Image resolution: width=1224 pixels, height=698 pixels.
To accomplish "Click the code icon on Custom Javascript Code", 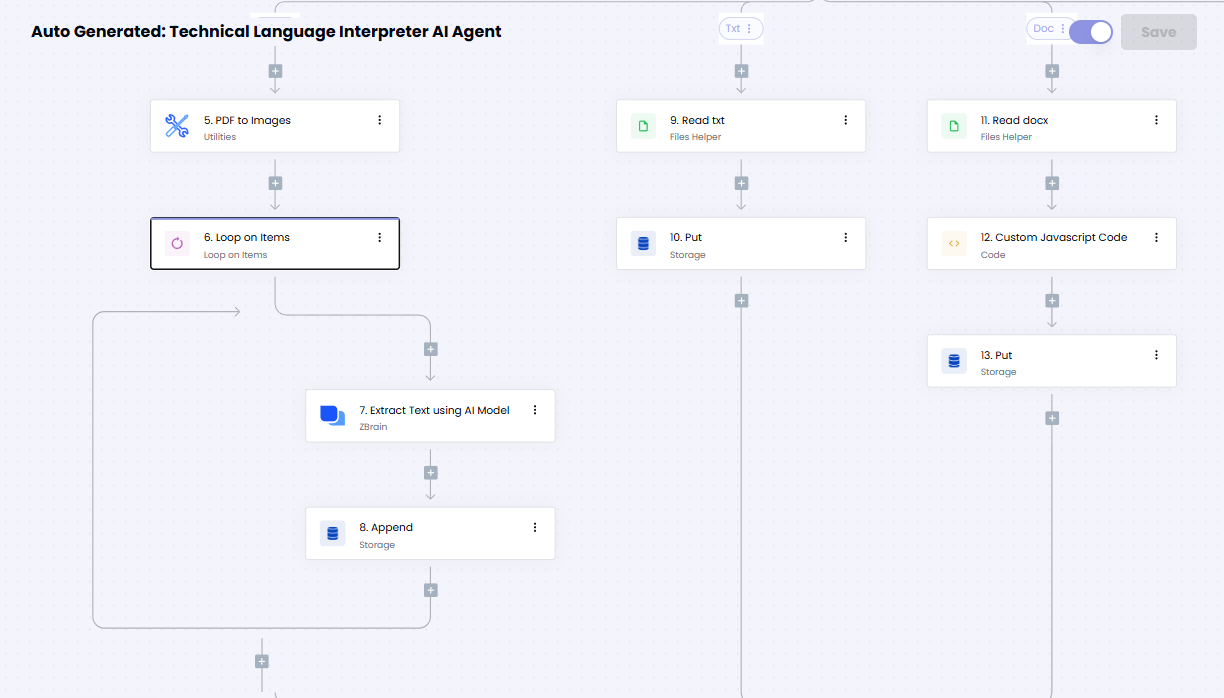I will (954, 243).
